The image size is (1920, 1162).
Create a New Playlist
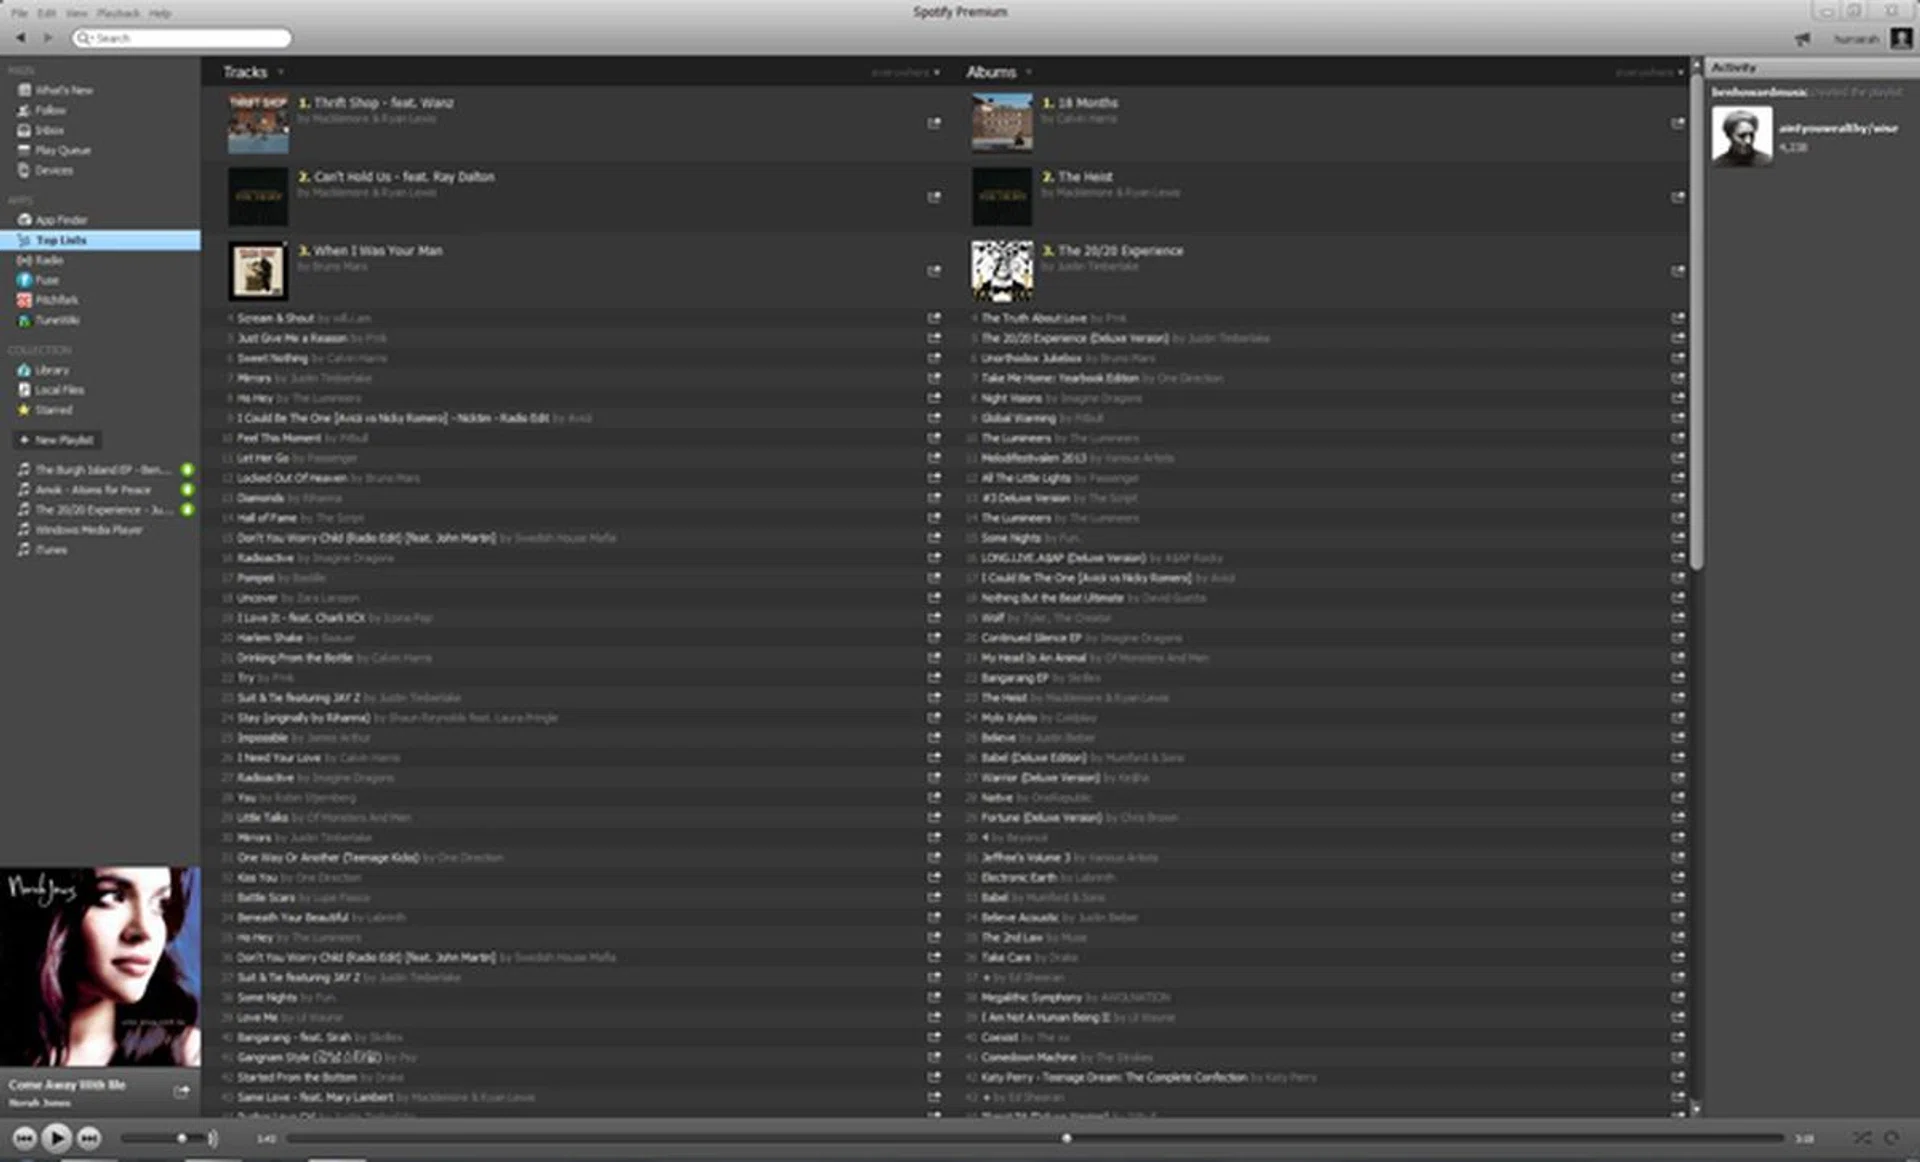(x=60, y=440)
